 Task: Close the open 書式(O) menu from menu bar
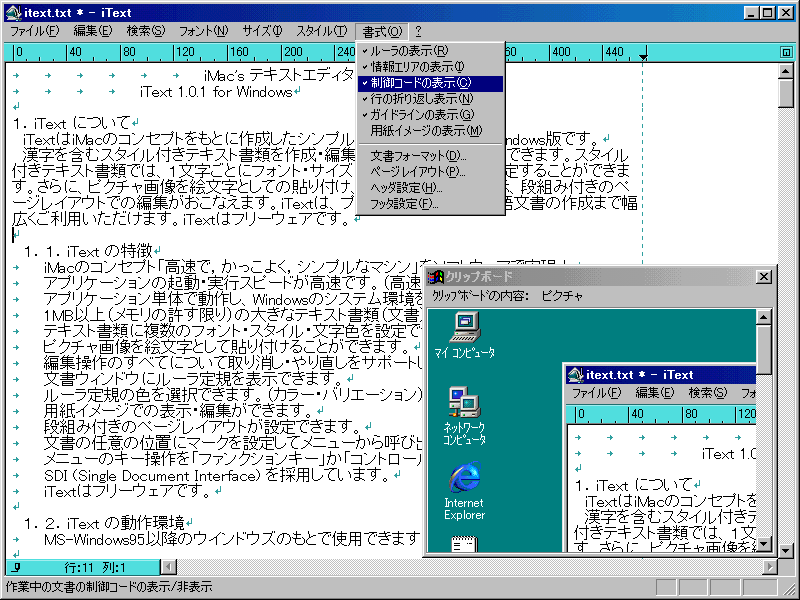382,32
